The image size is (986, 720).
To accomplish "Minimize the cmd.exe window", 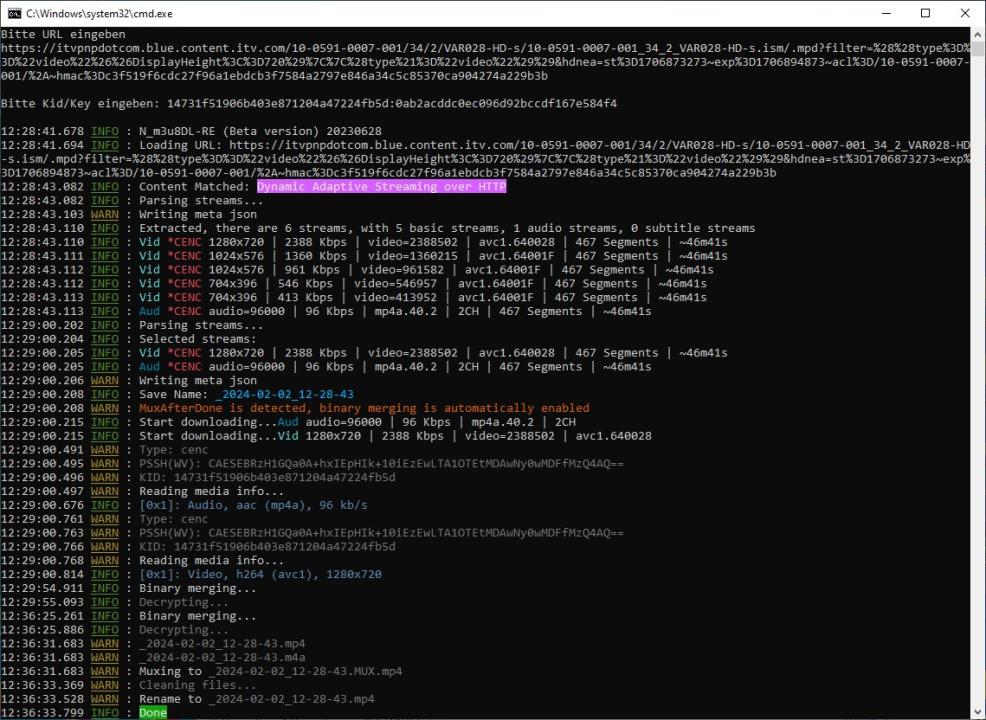I will pos(879,13).
